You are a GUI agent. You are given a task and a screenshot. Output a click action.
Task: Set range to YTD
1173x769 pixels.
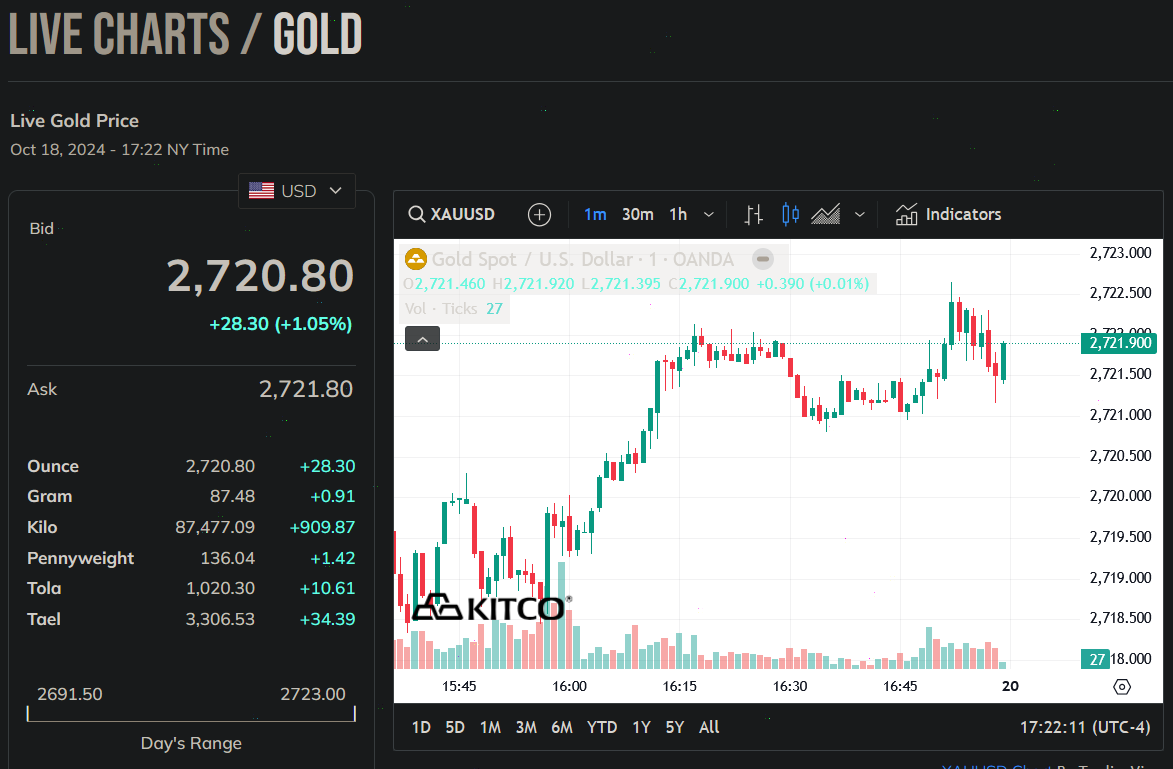601,727
